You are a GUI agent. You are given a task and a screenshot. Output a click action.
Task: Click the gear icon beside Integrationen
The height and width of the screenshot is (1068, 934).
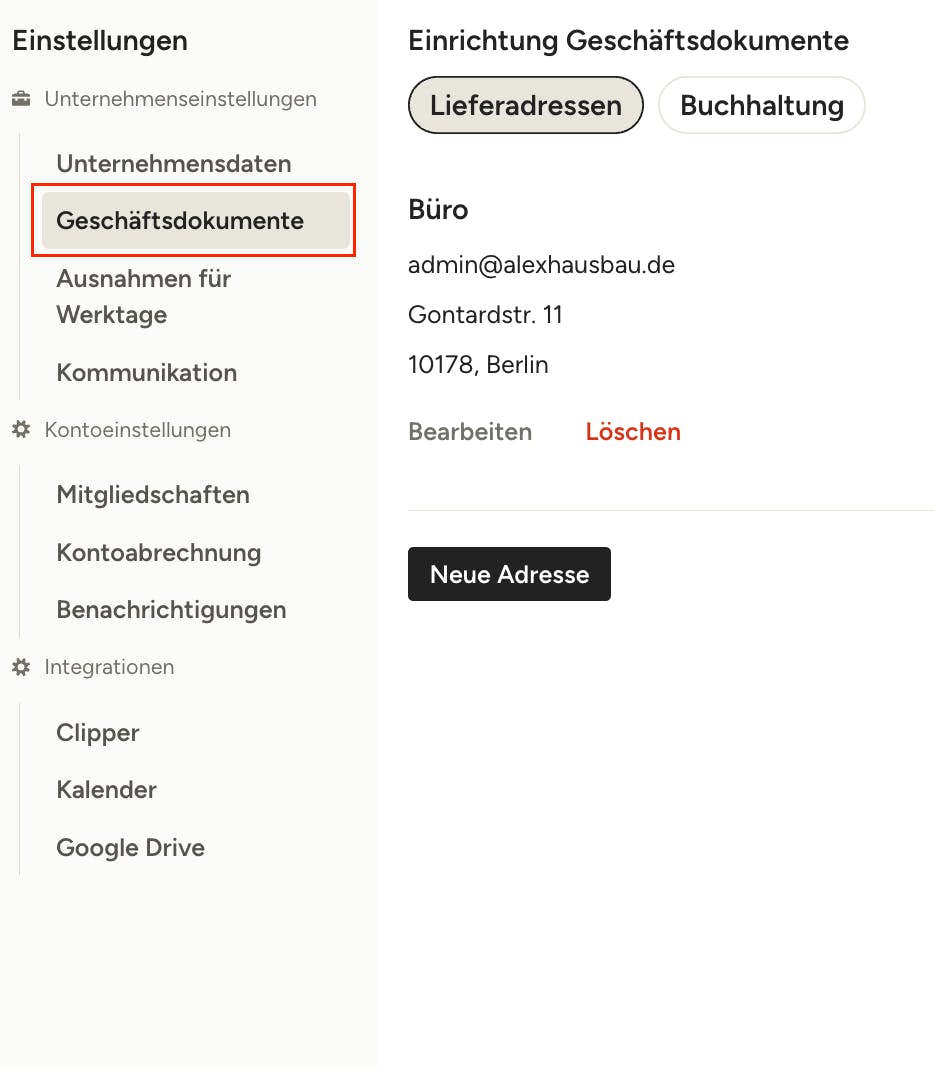(x=21, y=667)
